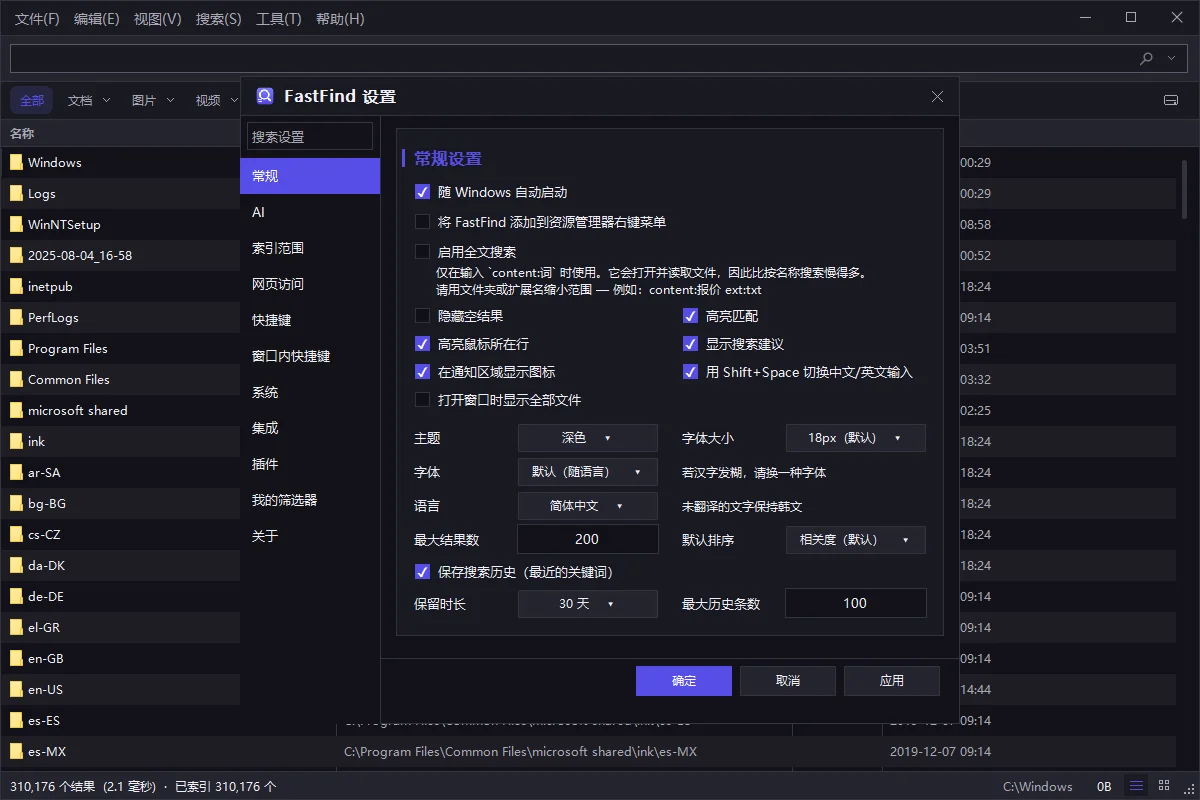Click the el-GR folder icon
1200x800 pixels.
[x=16, y=627]
